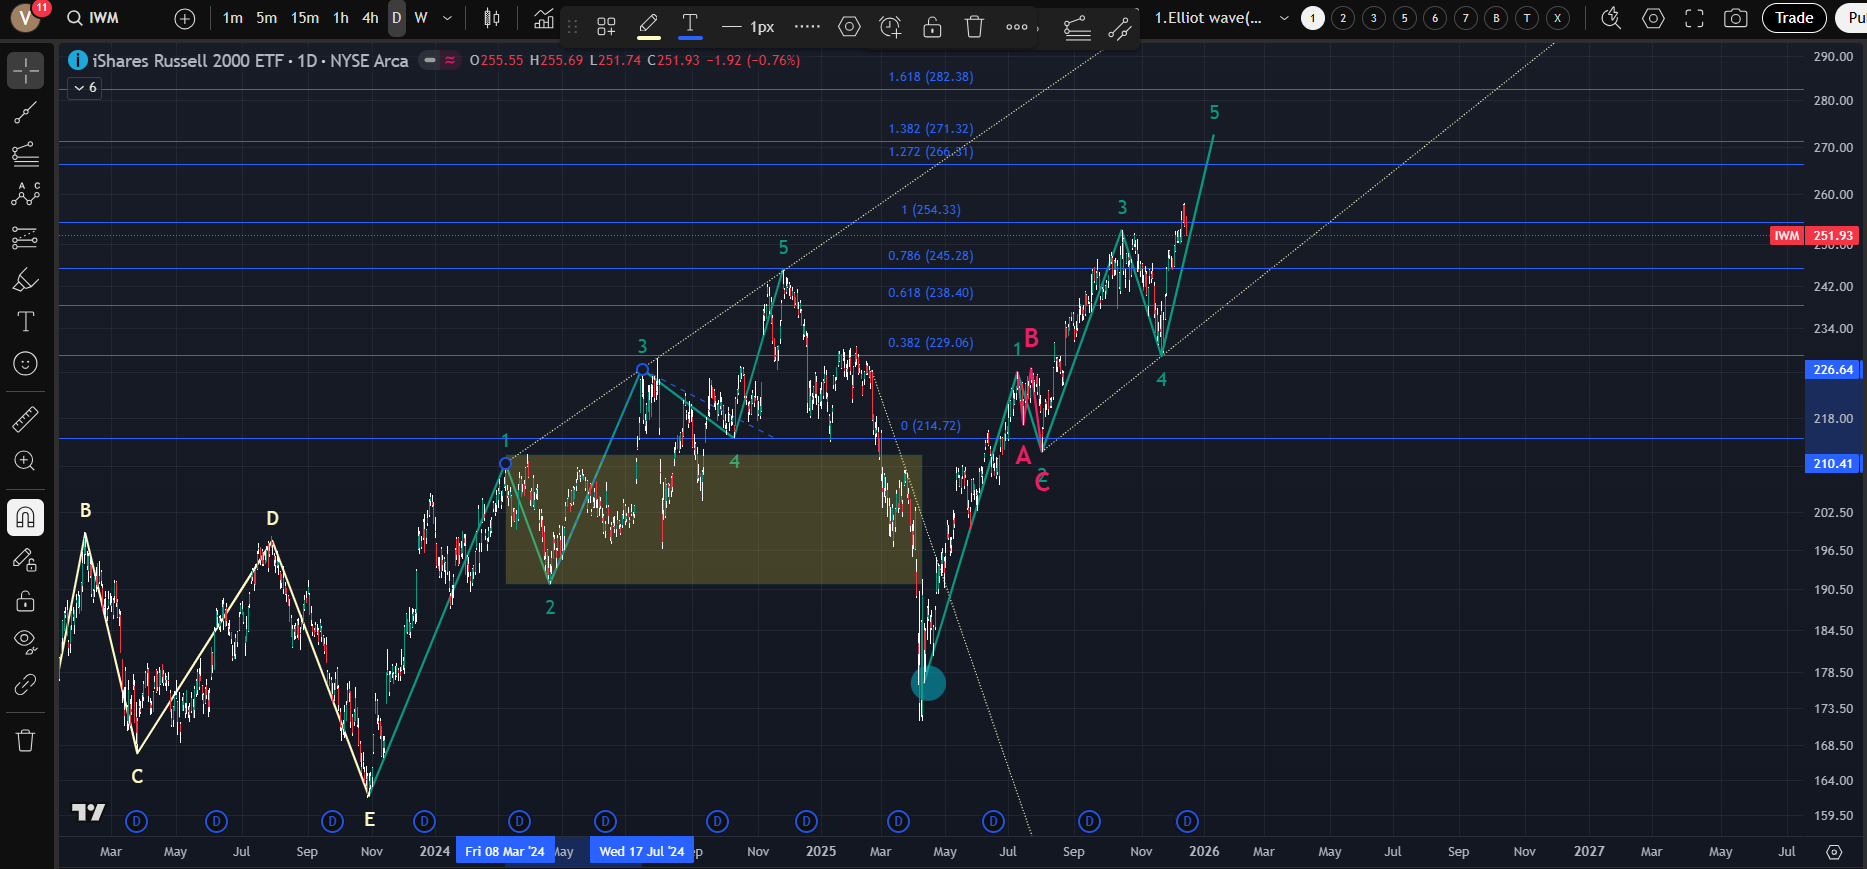Image resolution: width=1867 pixels, height=869 pixels.
Task: Click the Trade button
Action: [1794, 18]
